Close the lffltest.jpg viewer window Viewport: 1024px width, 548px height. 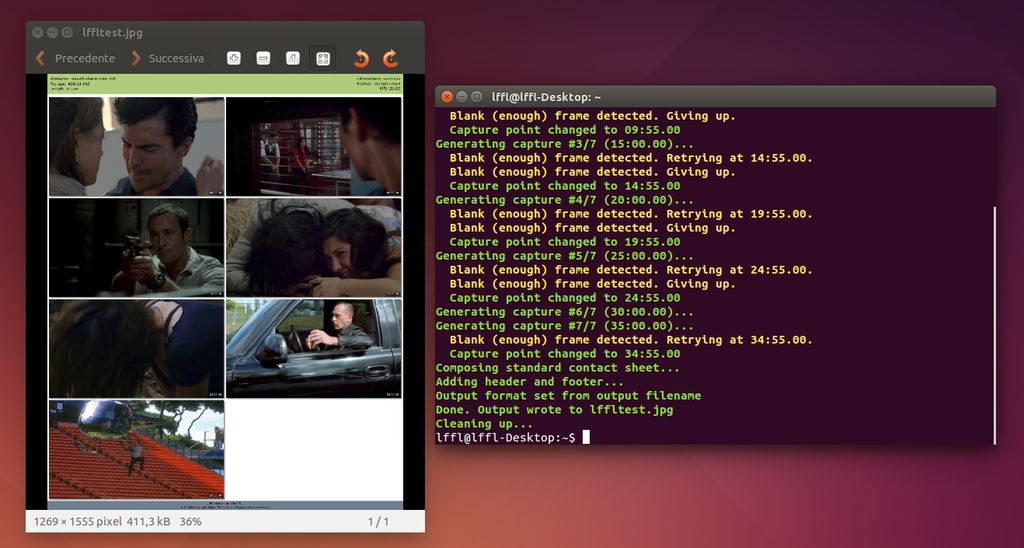[38, 32]
